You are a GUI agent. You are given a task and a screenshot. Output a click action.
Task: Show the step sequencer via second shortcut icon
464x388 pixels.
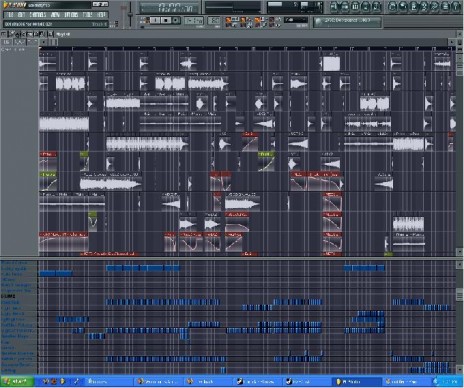tap(345, 6)
